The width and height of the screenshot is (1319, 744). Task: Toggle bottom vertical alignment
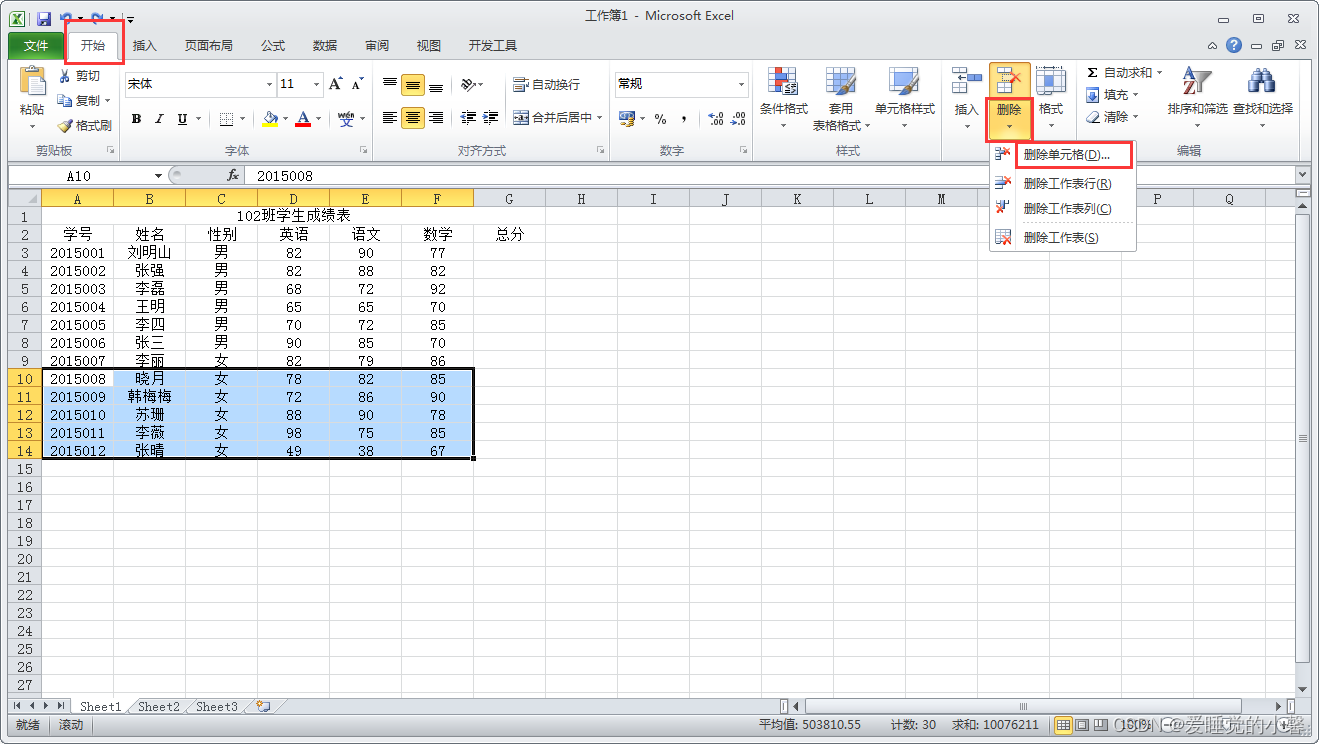436,85
